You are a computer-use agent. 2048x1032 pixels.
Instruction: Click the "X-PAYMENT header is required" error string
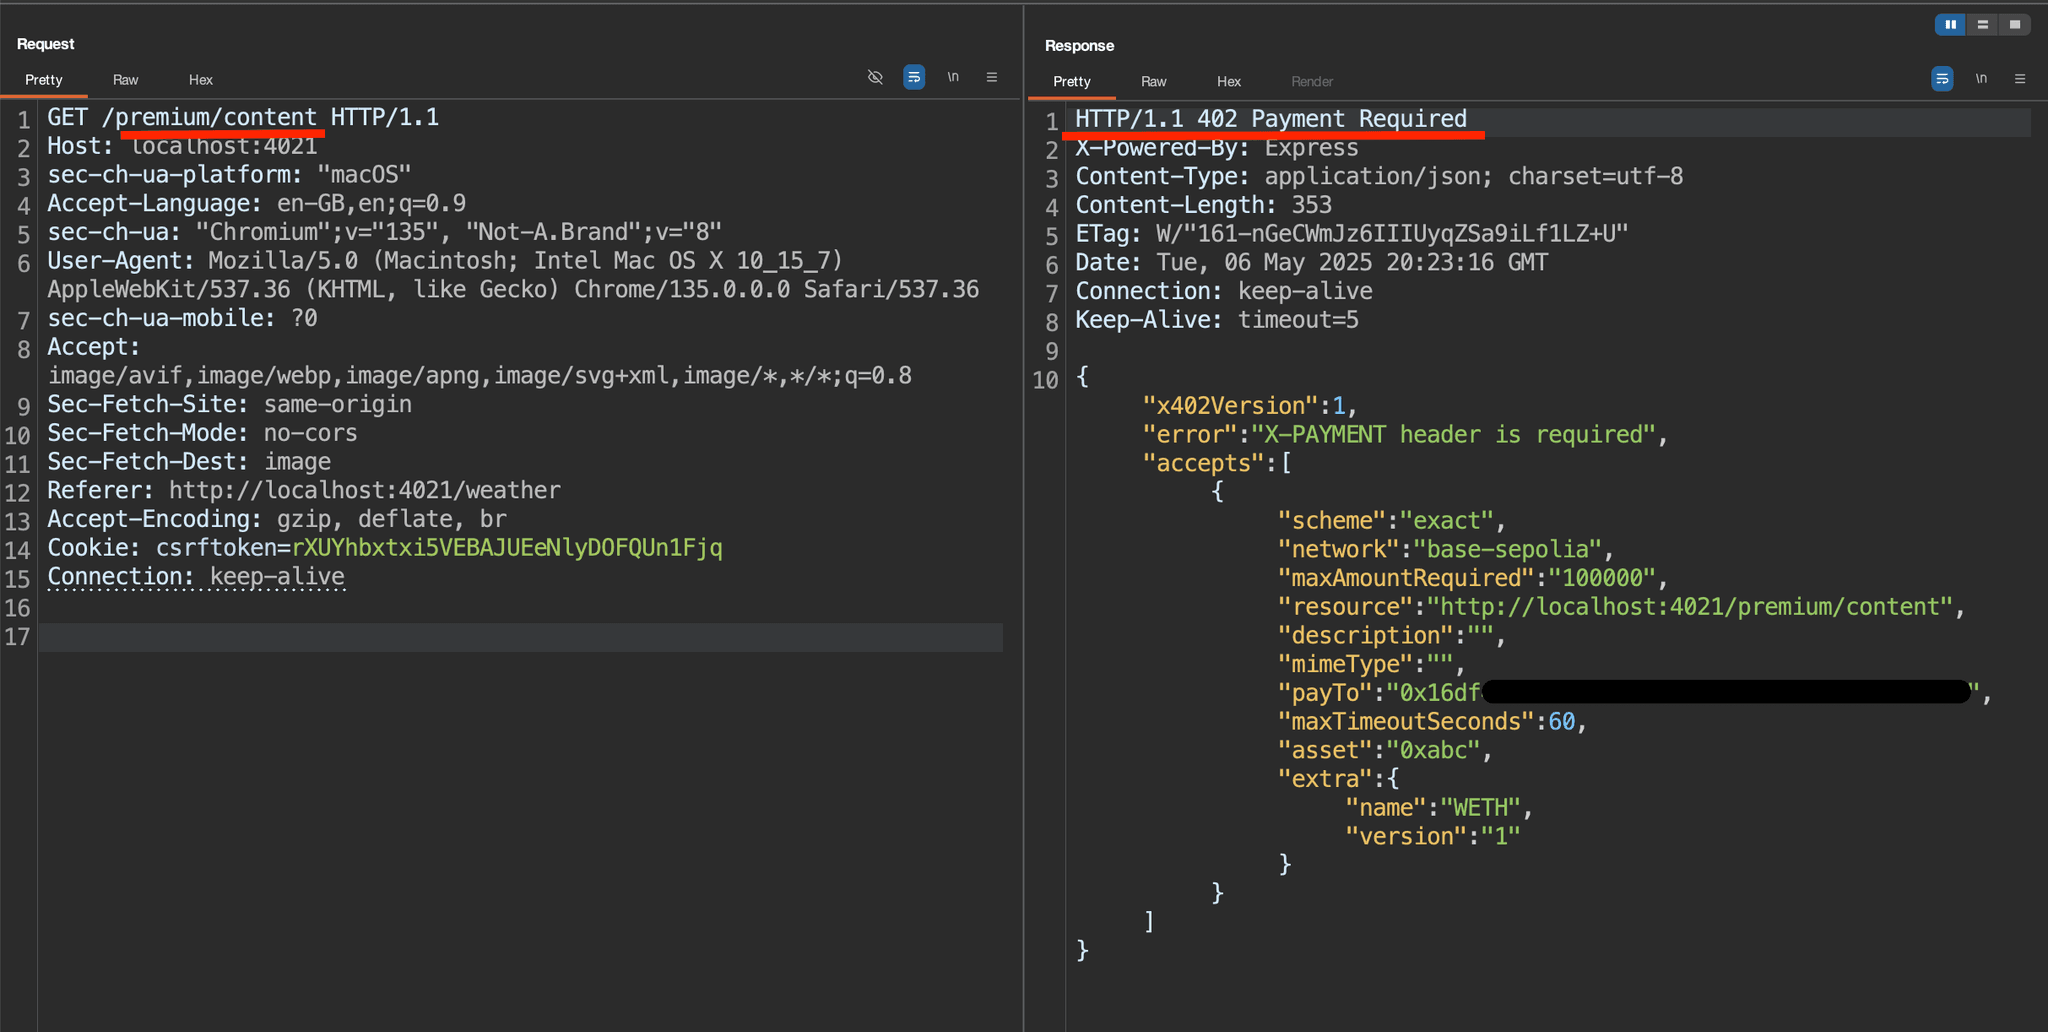[x=1454, y=435]
